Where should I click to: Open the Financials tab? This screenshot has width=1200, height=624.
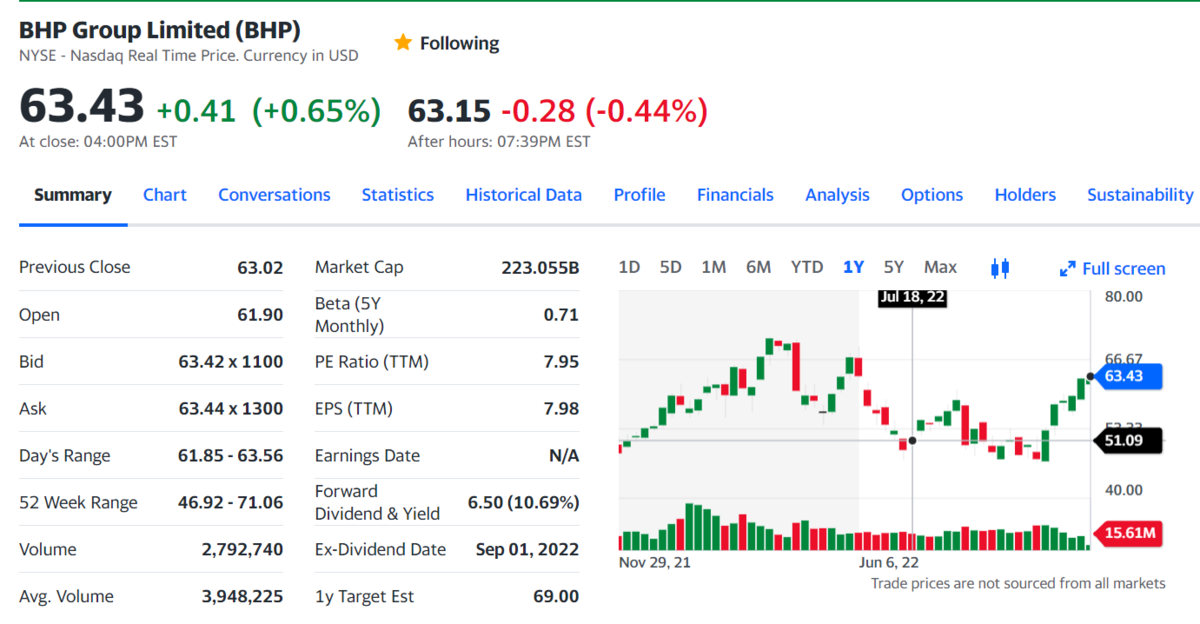point(735,195)
